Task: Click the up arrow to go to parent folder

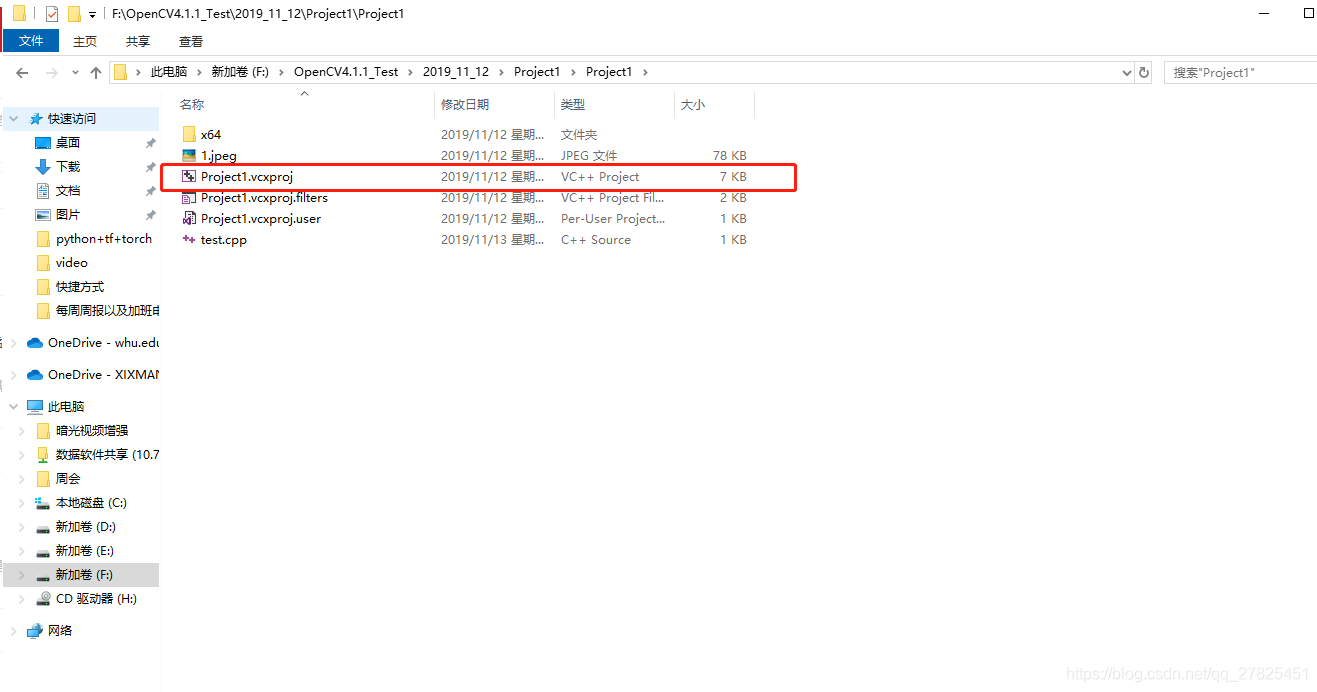Action: [95, 71]
